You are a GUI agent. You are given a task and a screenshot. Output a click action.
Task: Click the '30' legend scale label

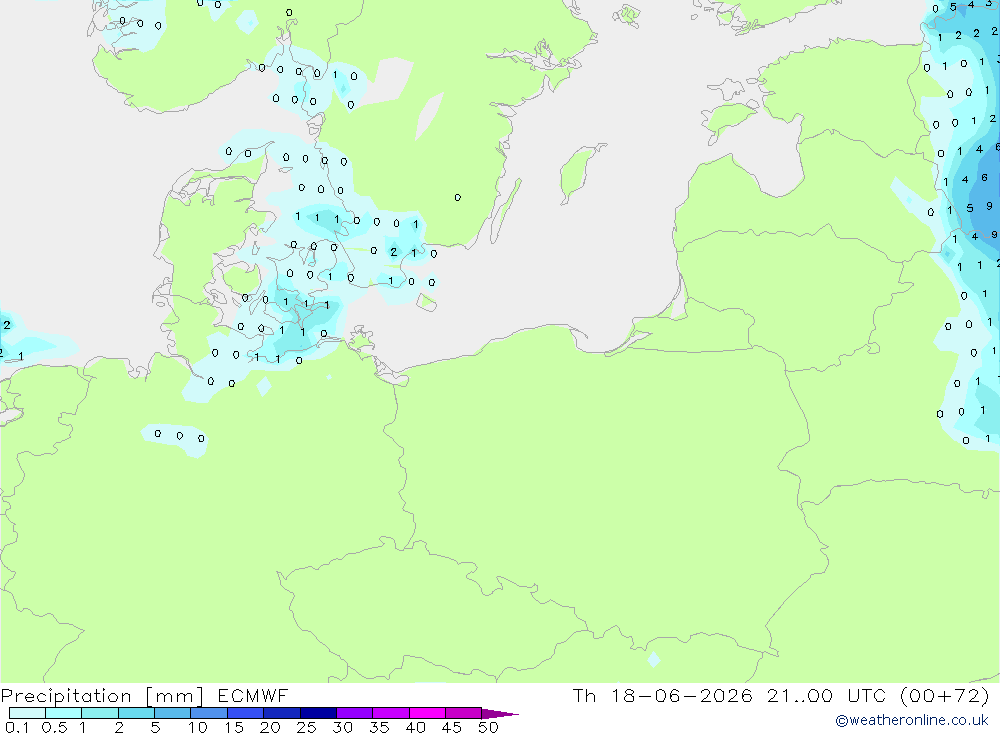pyautogui.click(x=343, y=727)
